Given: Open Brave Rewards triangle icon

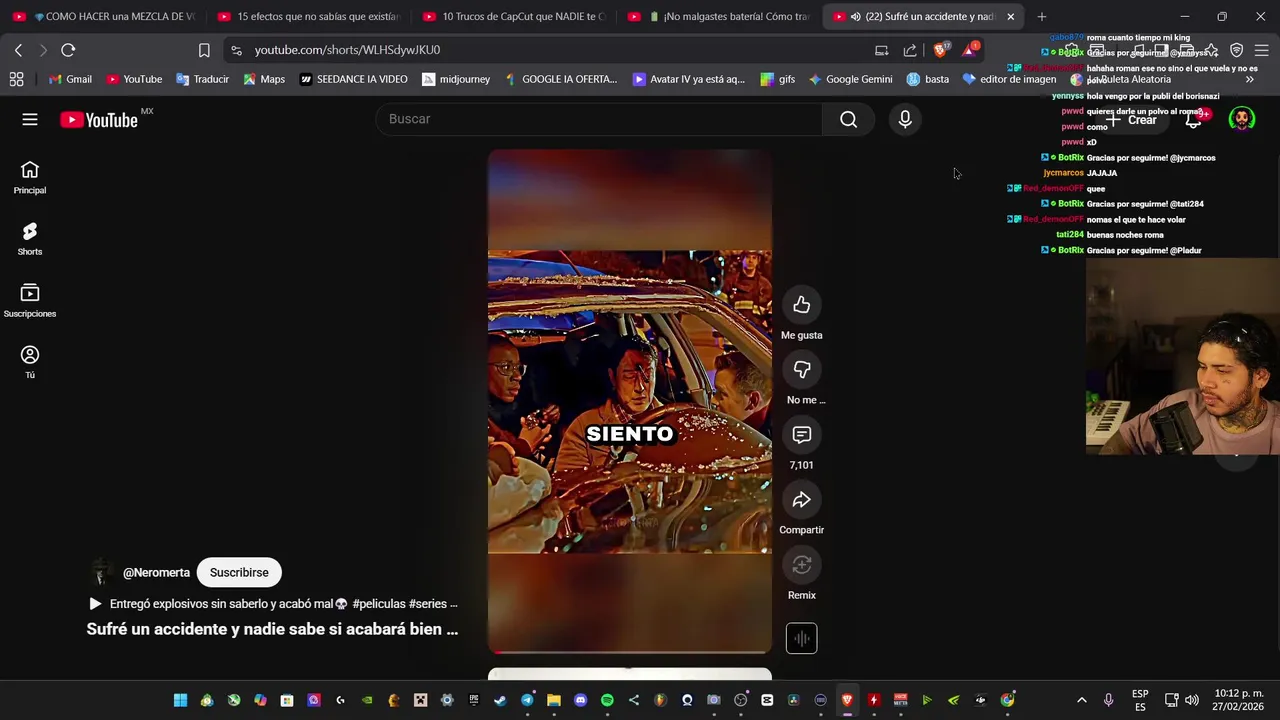Looking at the screenshot, I should (969, 50).
